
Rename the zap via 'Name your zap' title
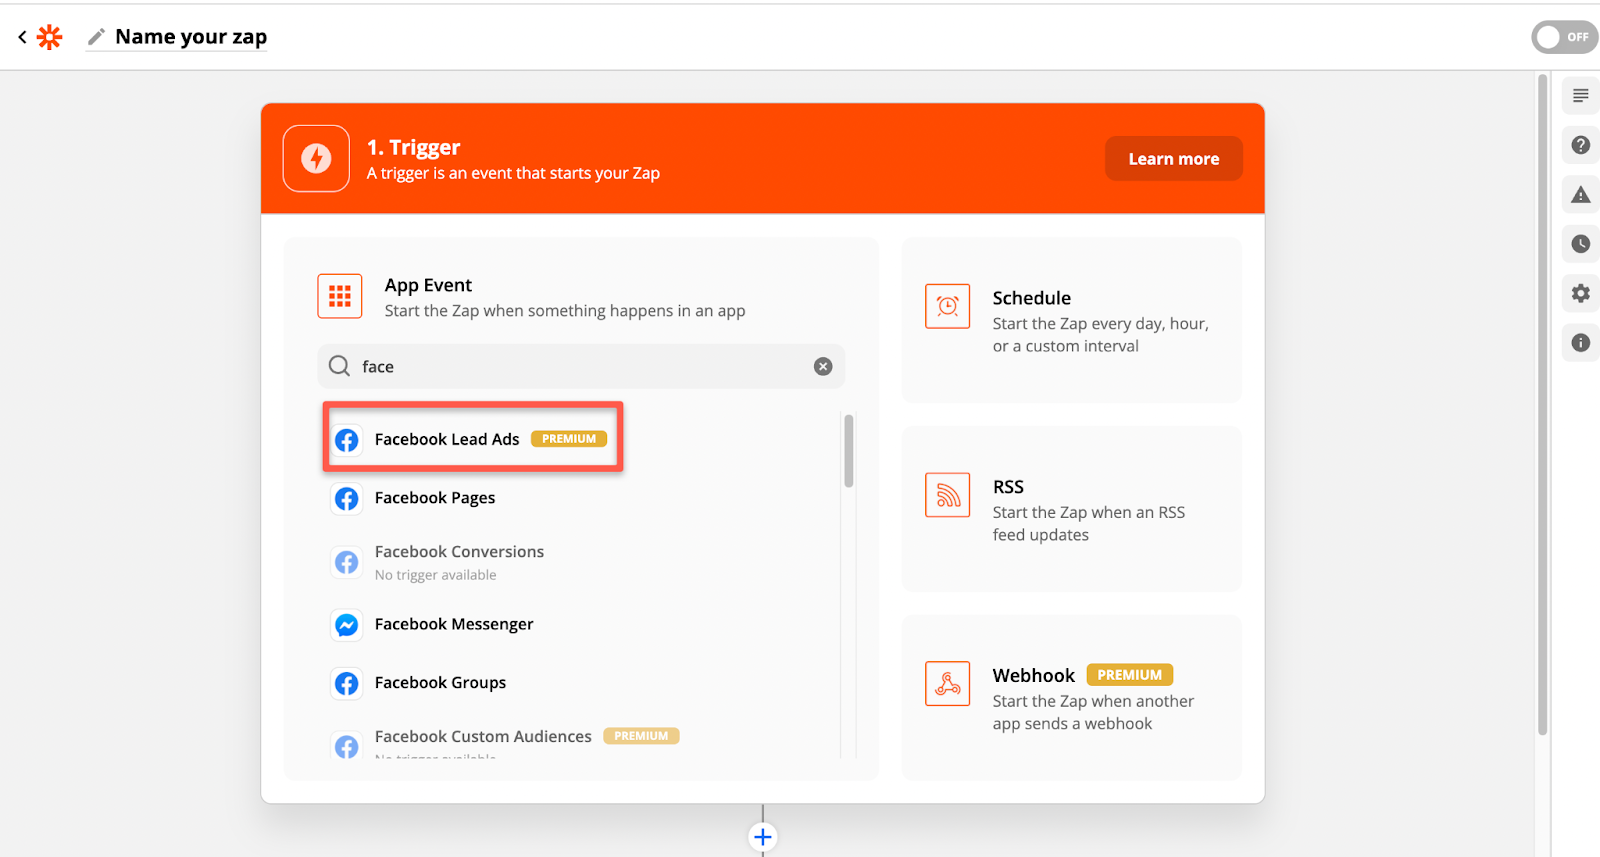[x=191, y=37]
